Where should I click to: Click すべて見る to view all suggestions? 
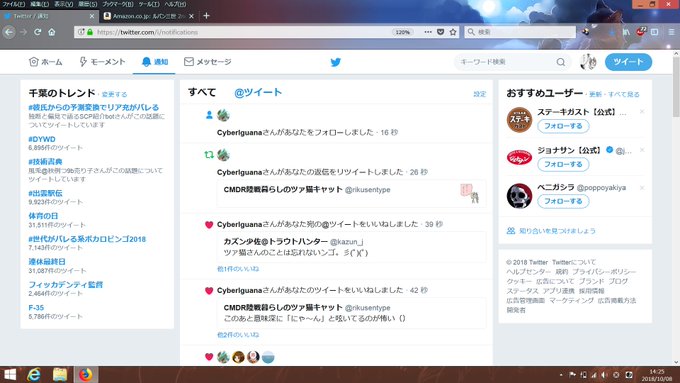coord(624,94)
